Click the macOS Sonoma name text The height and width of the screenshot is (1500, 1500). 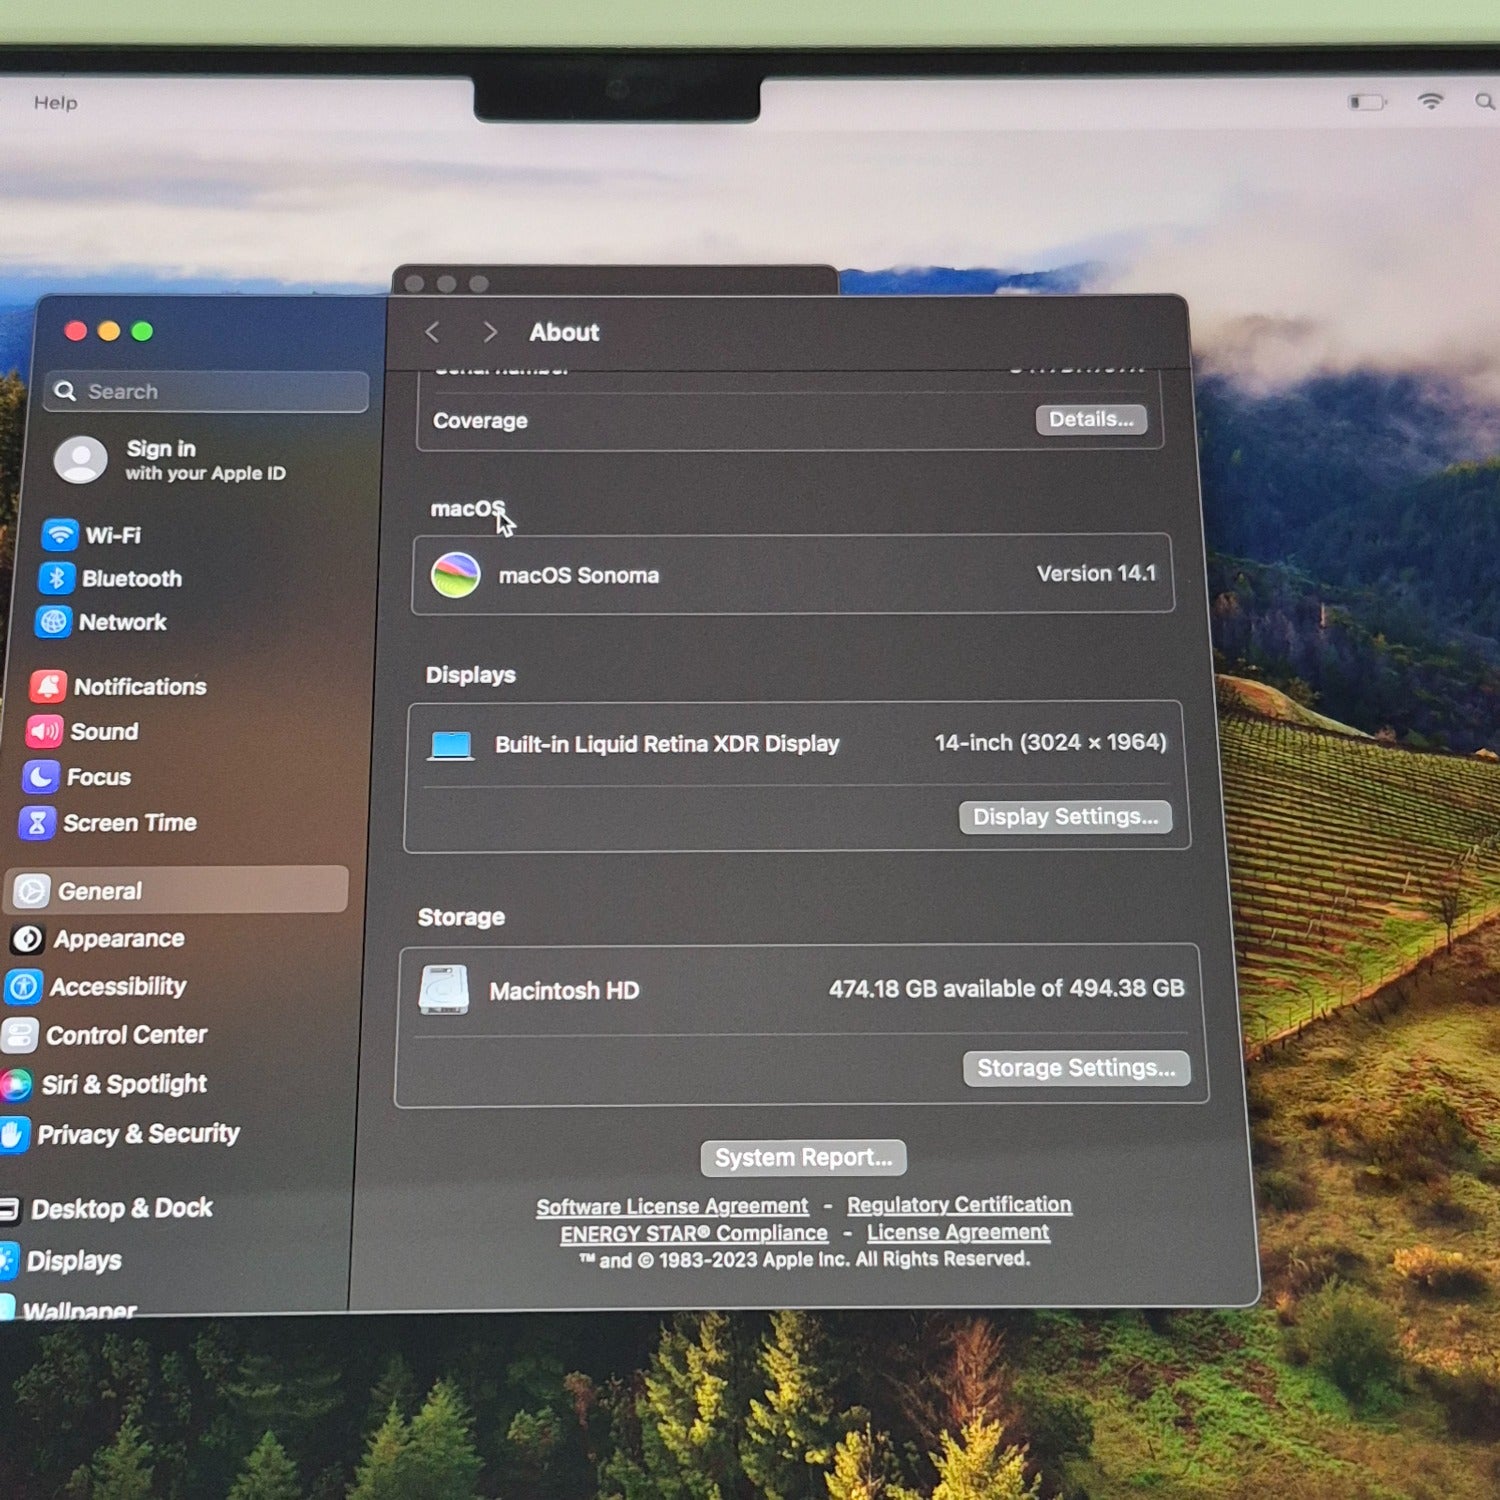tap(579, 575)
